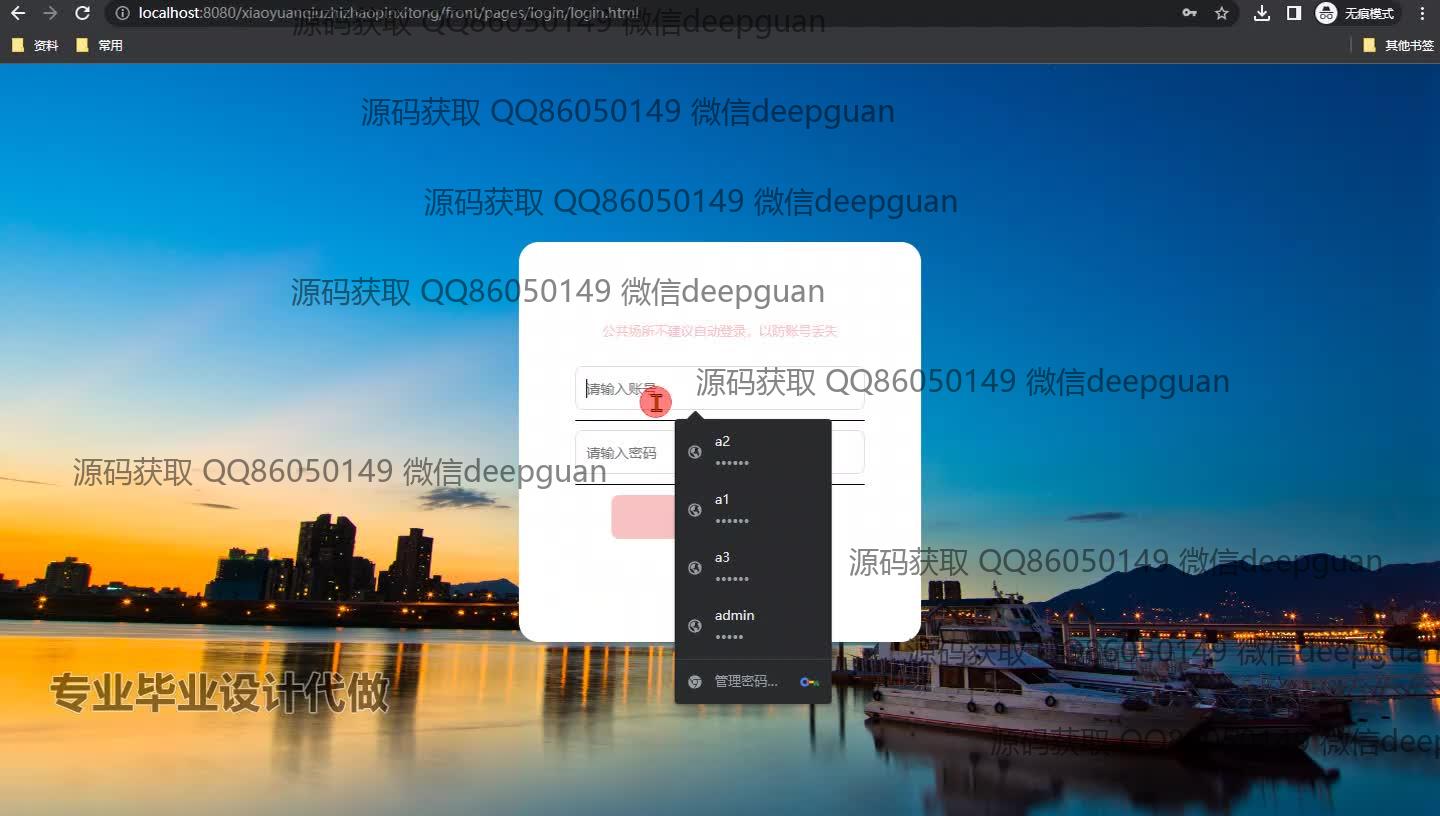
Task: View site information icon beside URL
Action: [123, 13]
